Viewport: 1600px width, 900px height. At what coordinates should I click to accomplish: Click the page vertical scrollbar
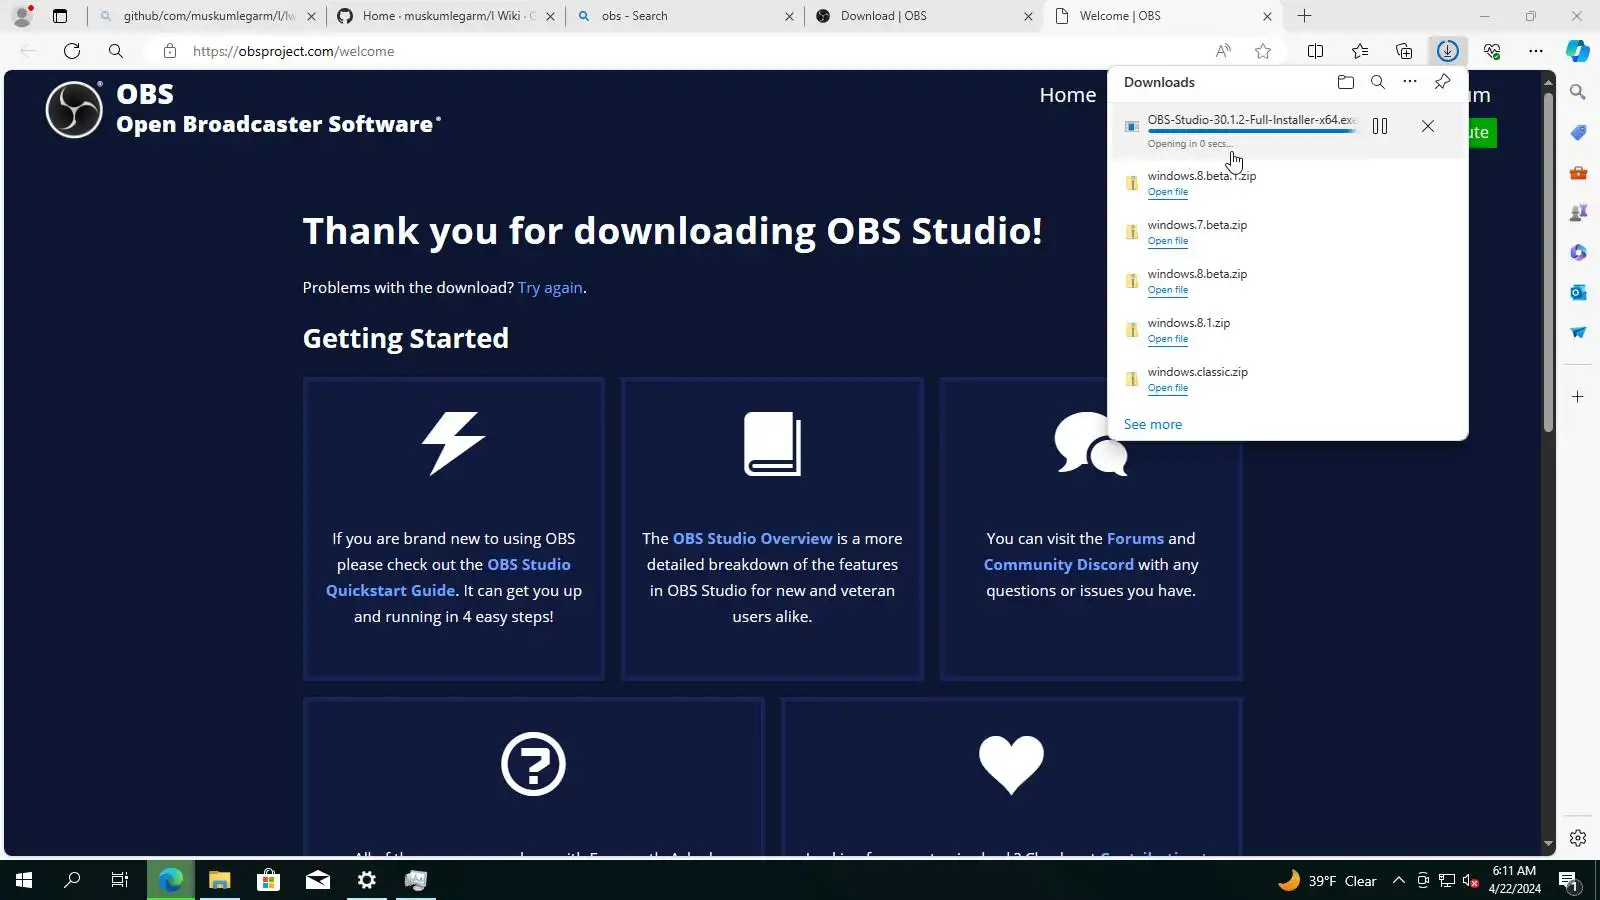(1549, 262)
